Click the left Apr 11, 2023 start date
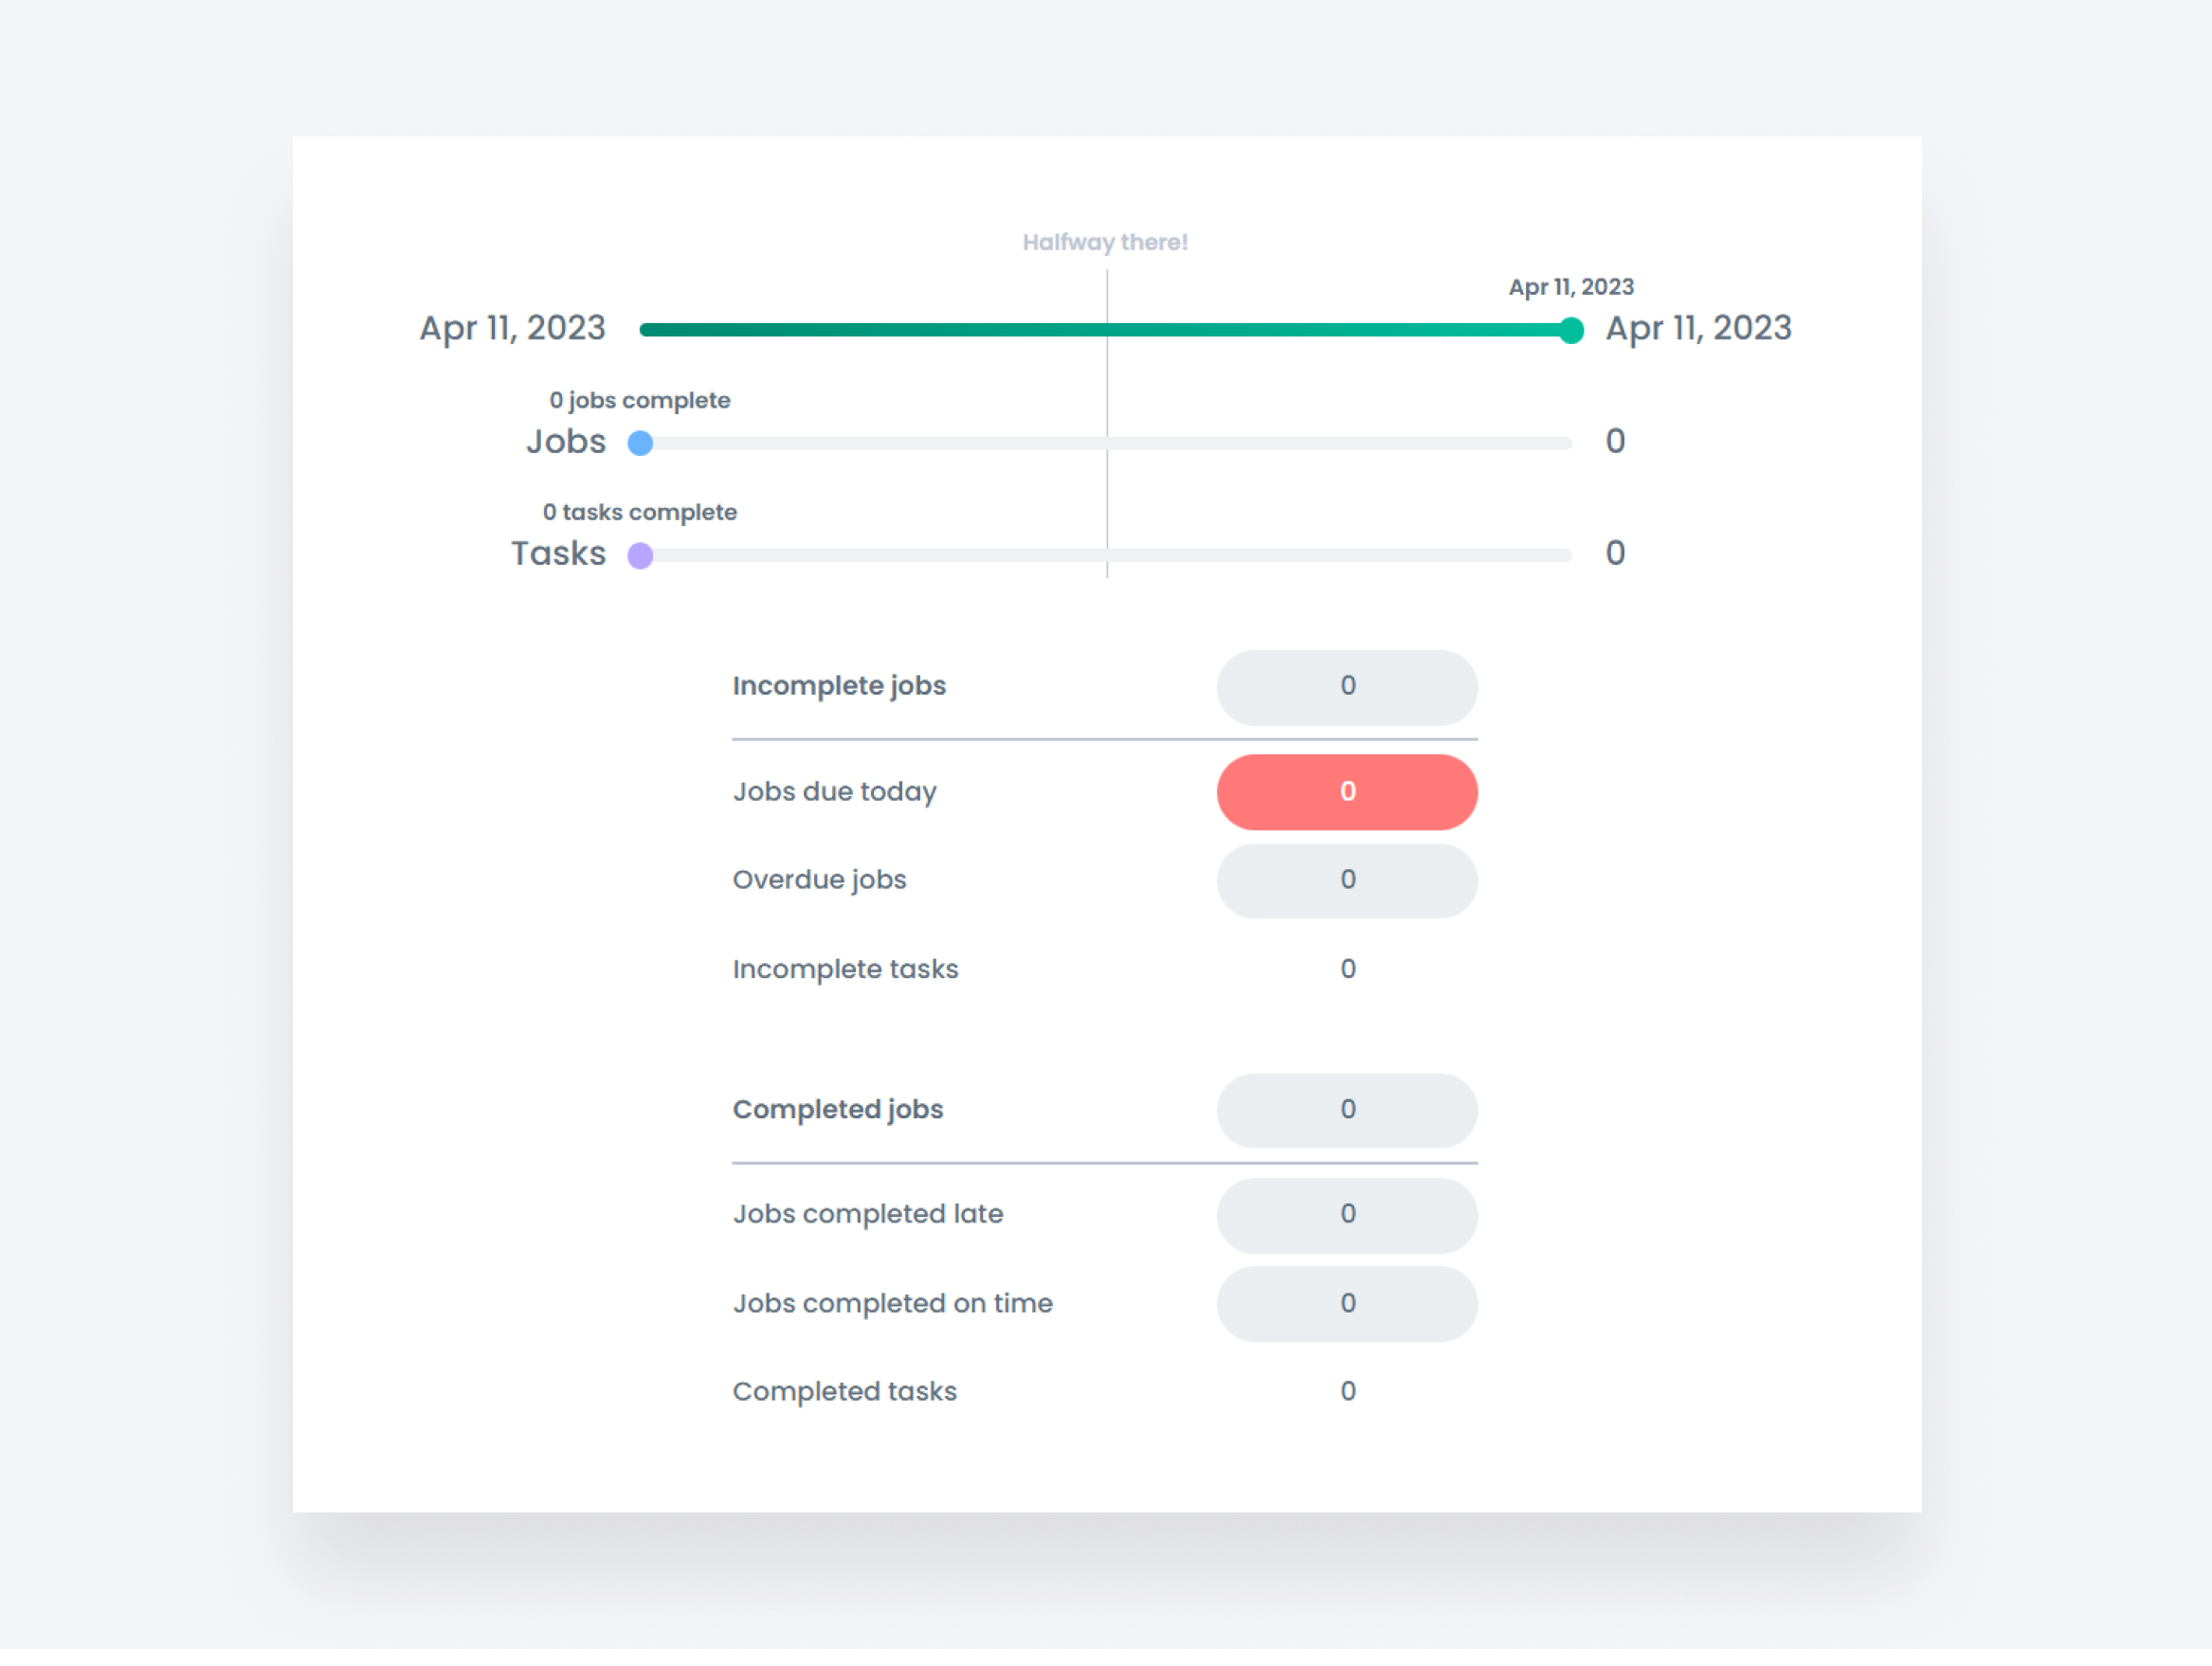2212x1666 pixels. [512, 328]
